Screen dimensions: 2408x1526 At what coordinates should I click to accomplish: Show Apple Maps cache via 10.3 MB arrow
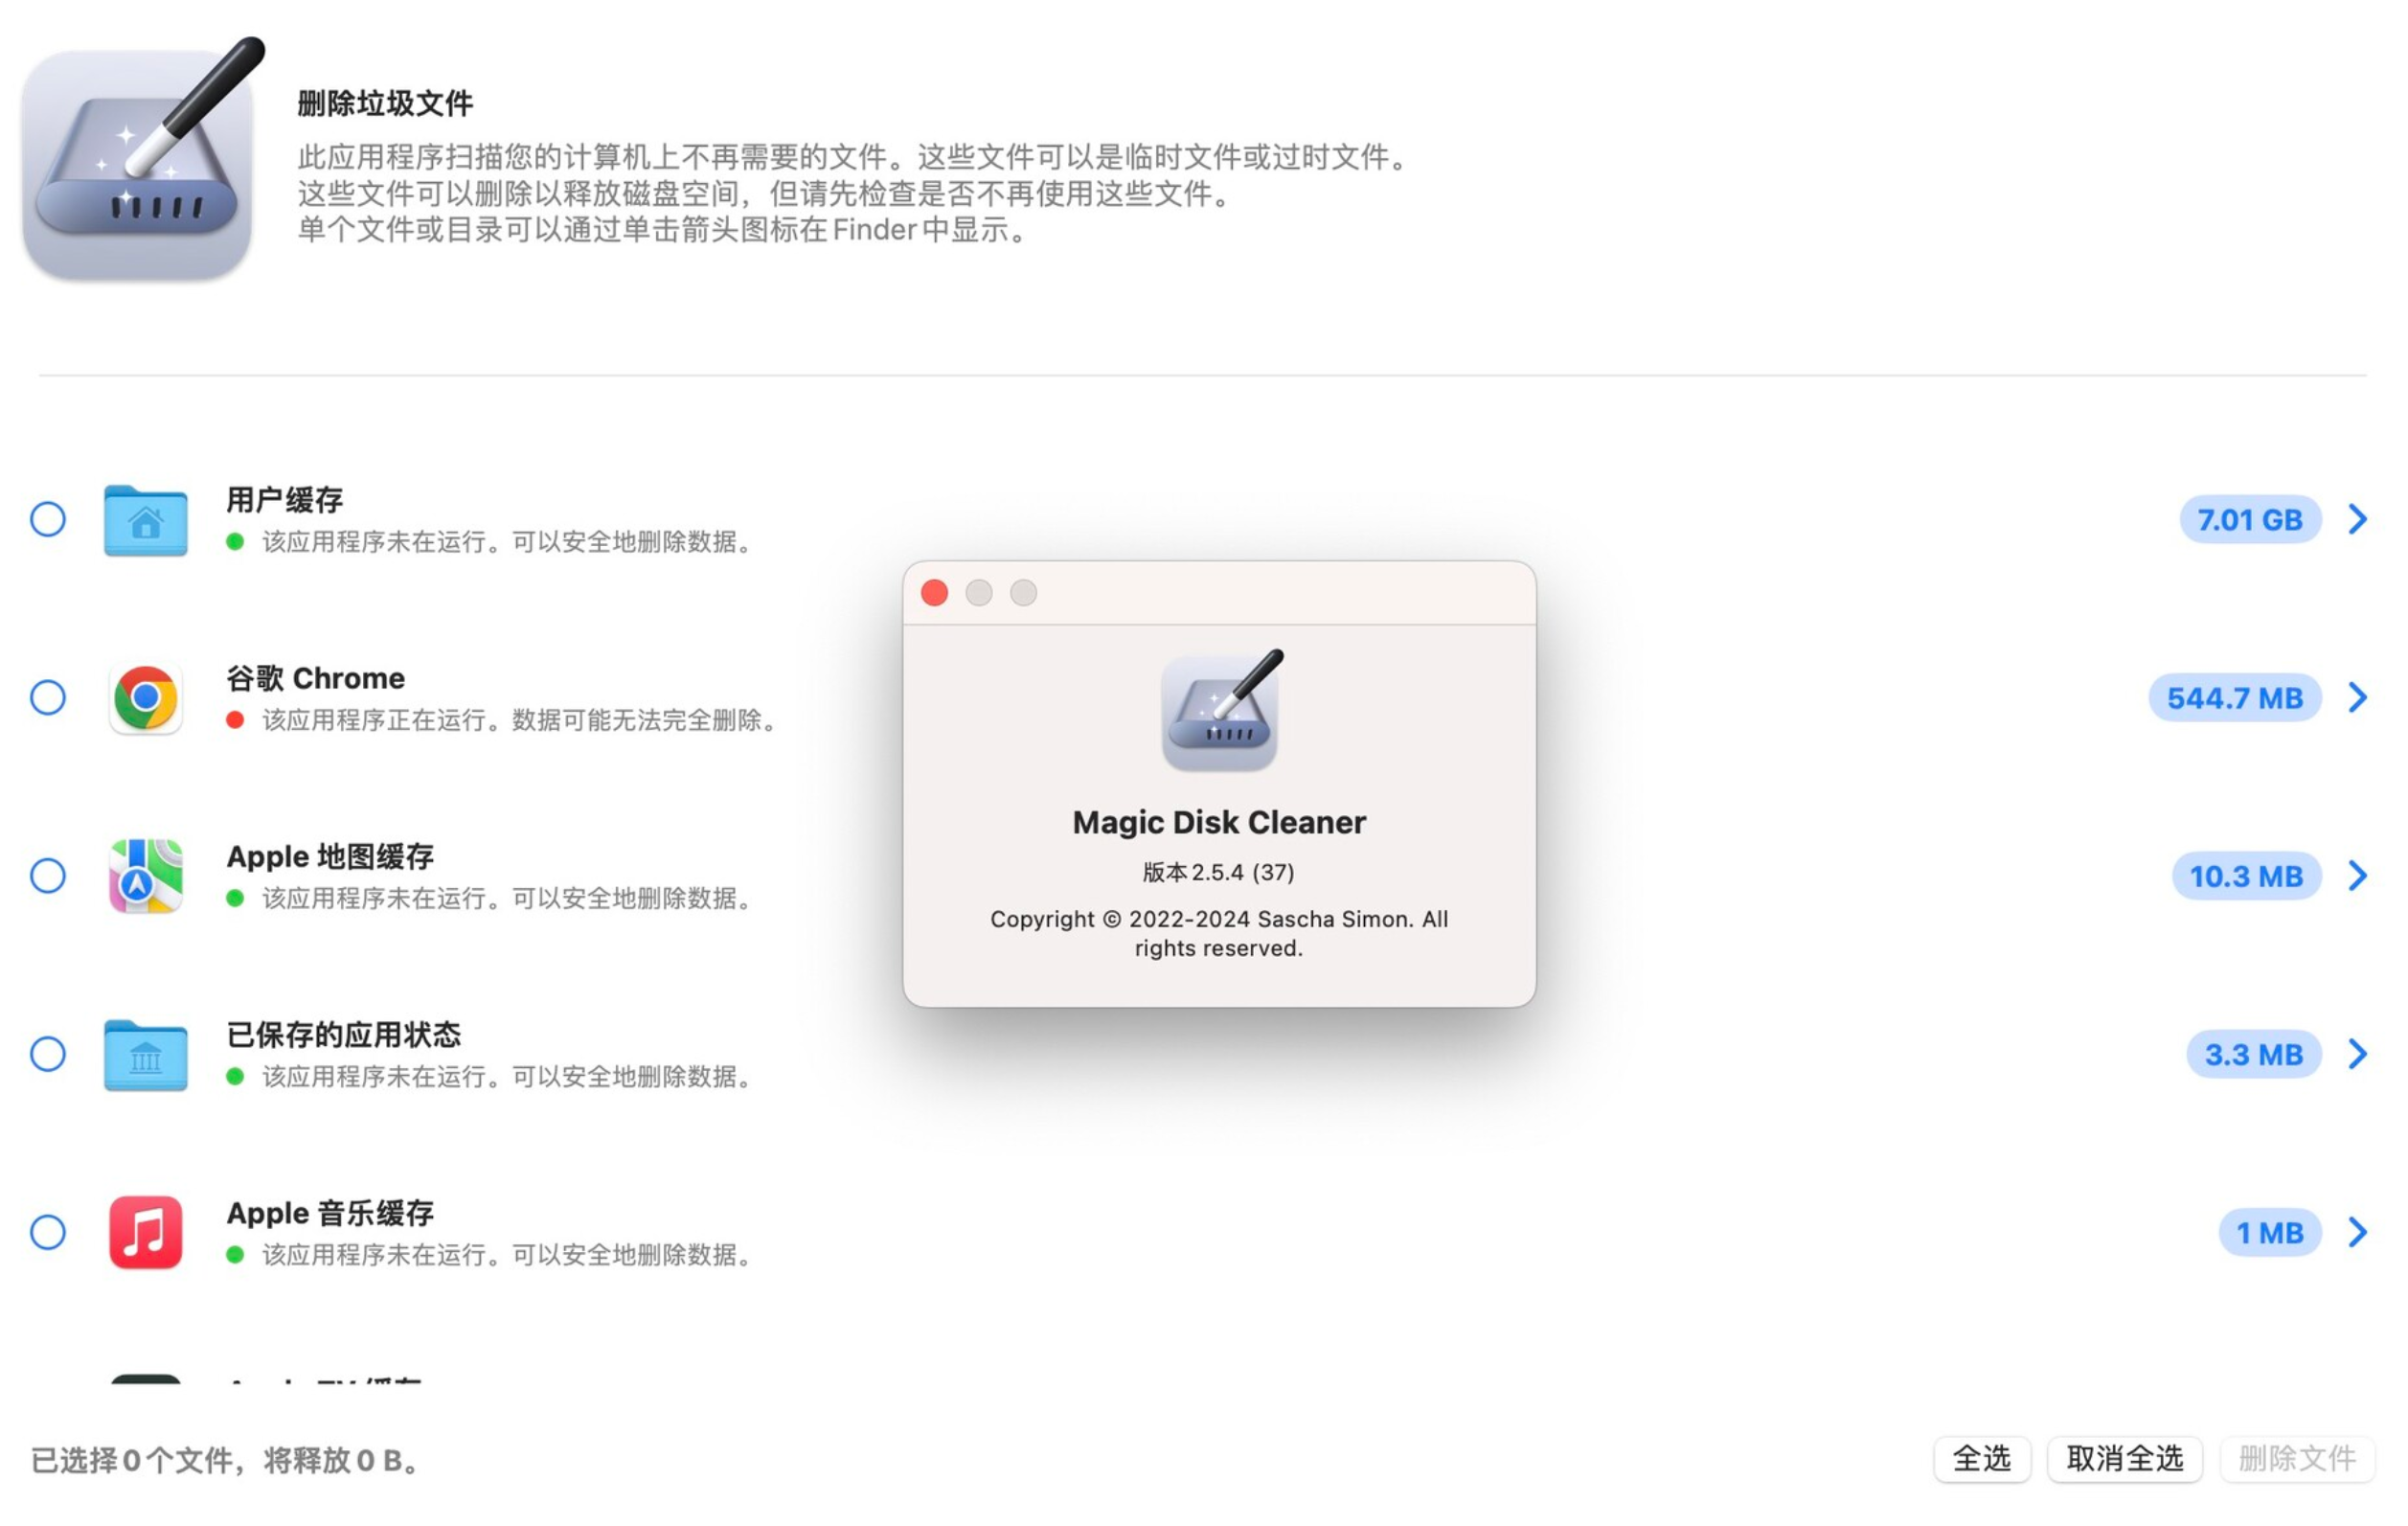pos(2358,876)
